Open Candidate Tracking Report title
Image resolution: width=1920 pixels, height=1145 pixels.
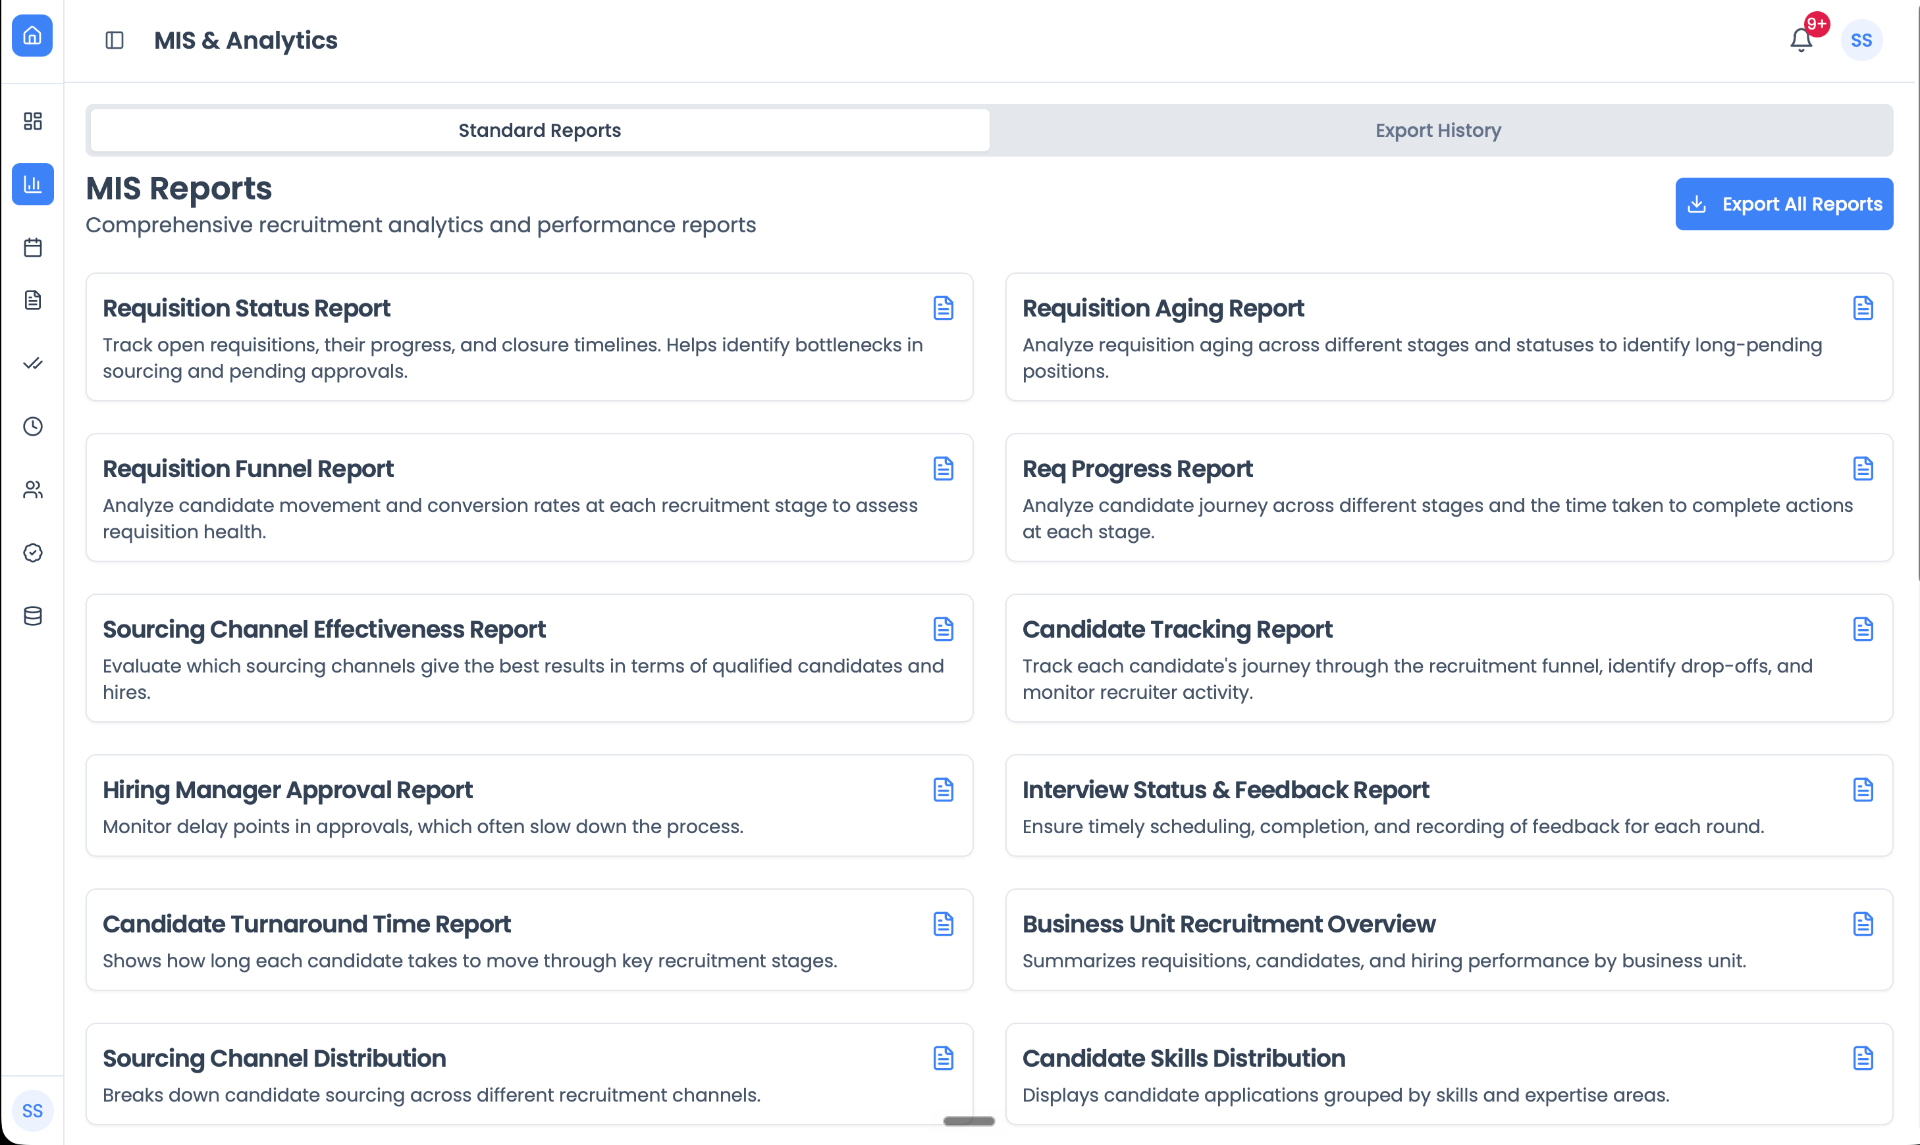1177,629
